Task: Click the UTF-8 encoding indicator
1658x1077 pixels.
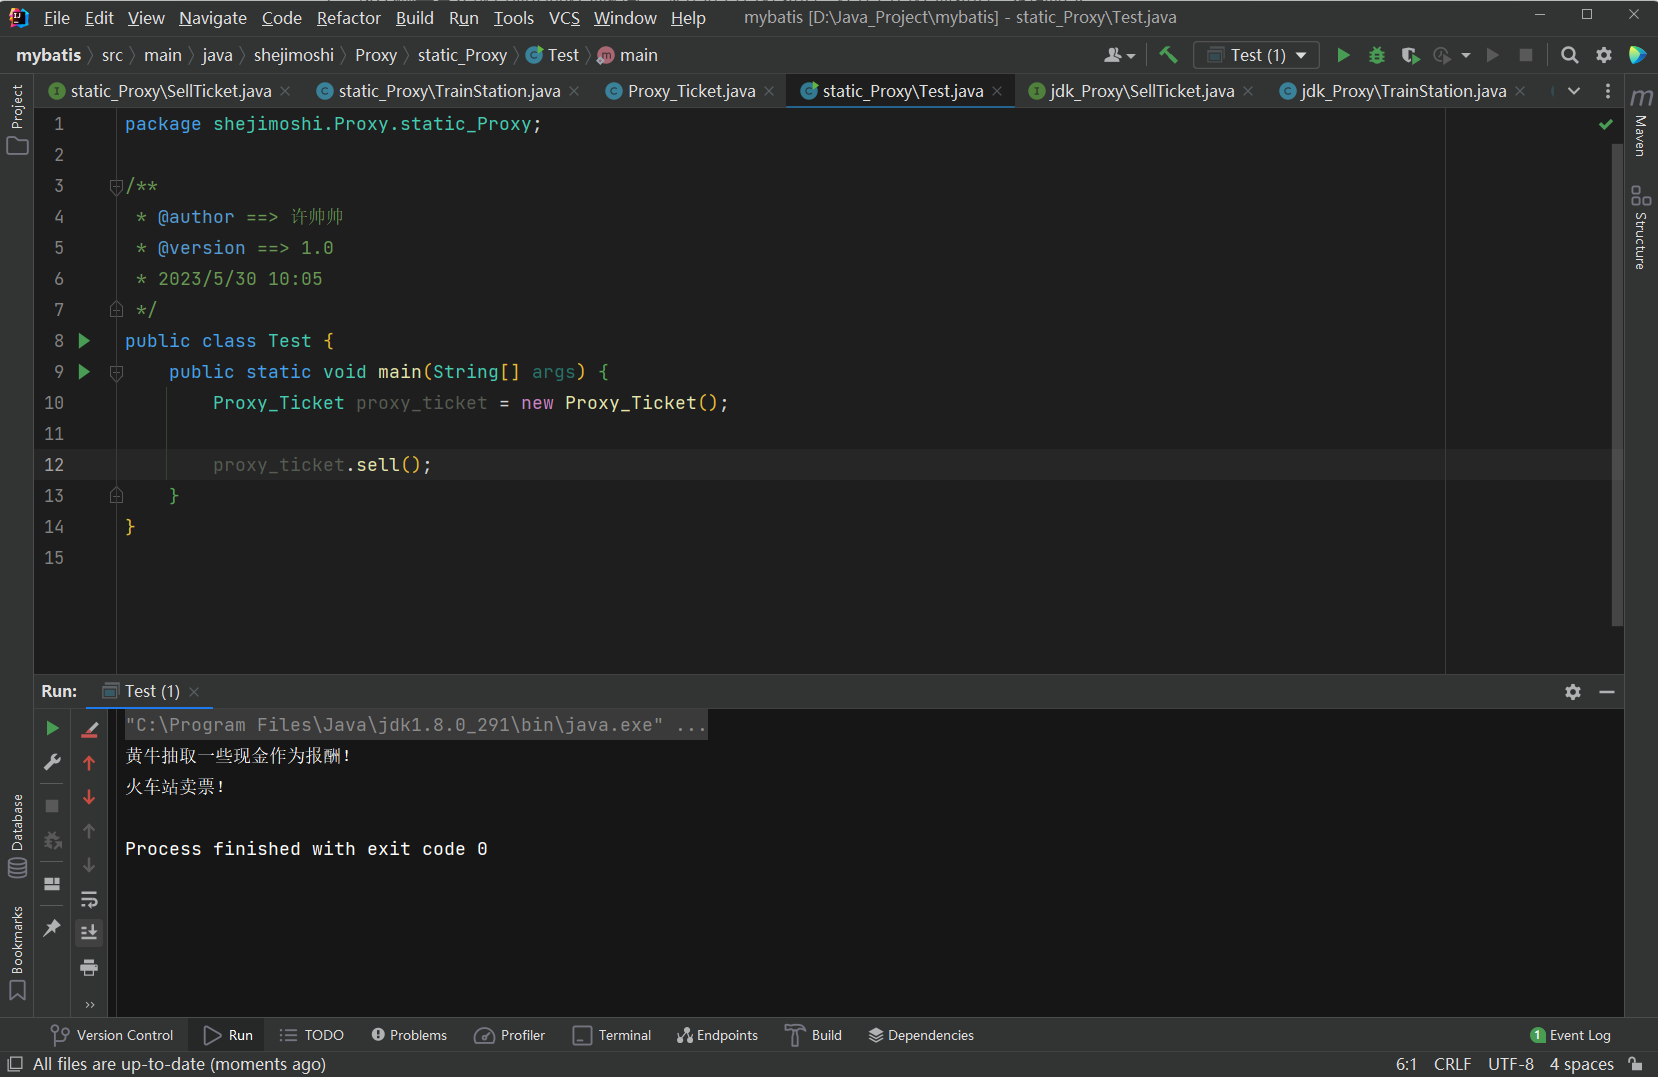Action: [1510, 1064]
